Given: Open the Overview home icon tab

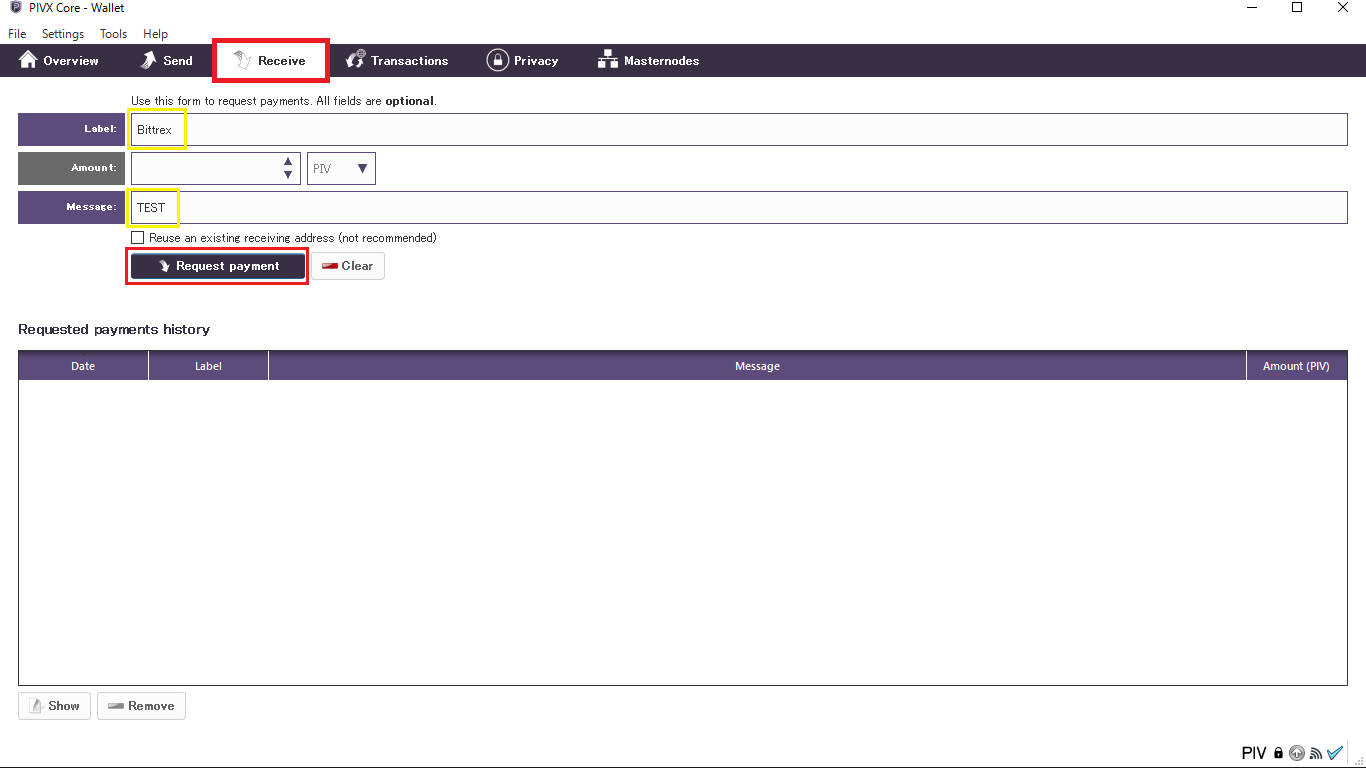Looking at the screenshot, I should click(x=59, y=61).
